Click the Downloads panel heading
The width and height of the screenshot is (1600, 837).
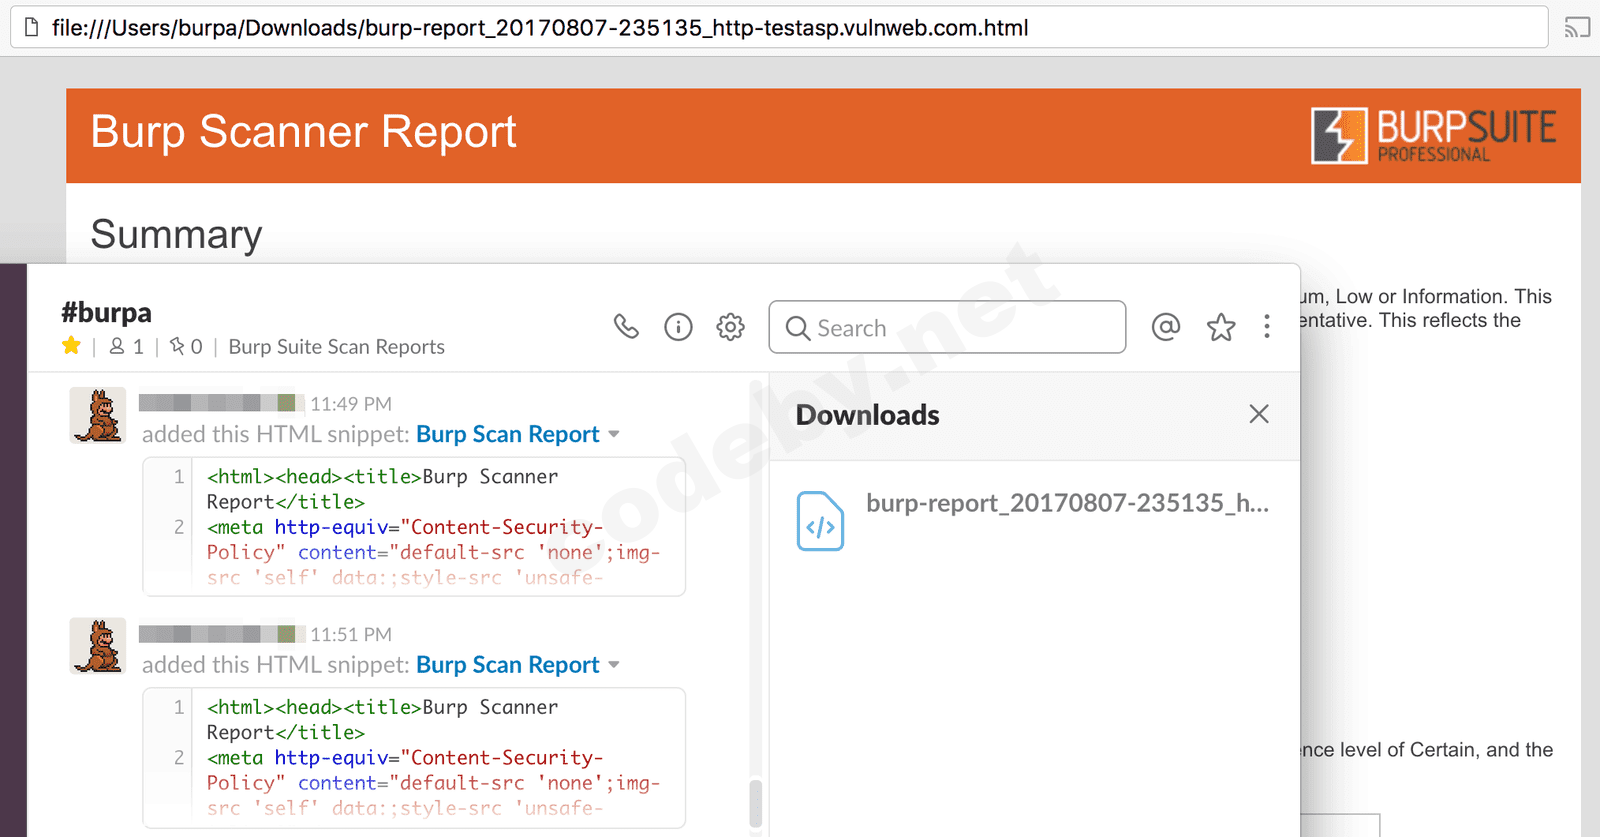(868, 415)
